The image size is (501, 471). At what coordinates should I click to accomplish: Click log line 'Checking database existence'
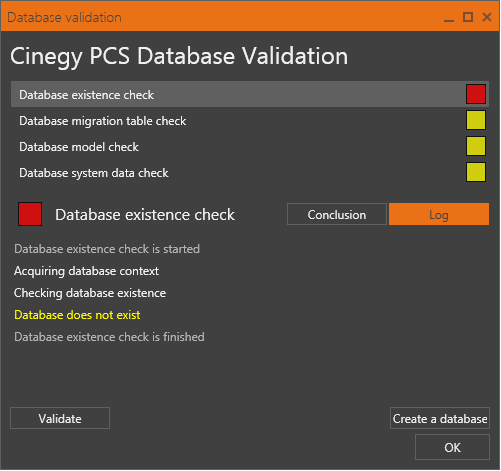[x=90, y=293]
